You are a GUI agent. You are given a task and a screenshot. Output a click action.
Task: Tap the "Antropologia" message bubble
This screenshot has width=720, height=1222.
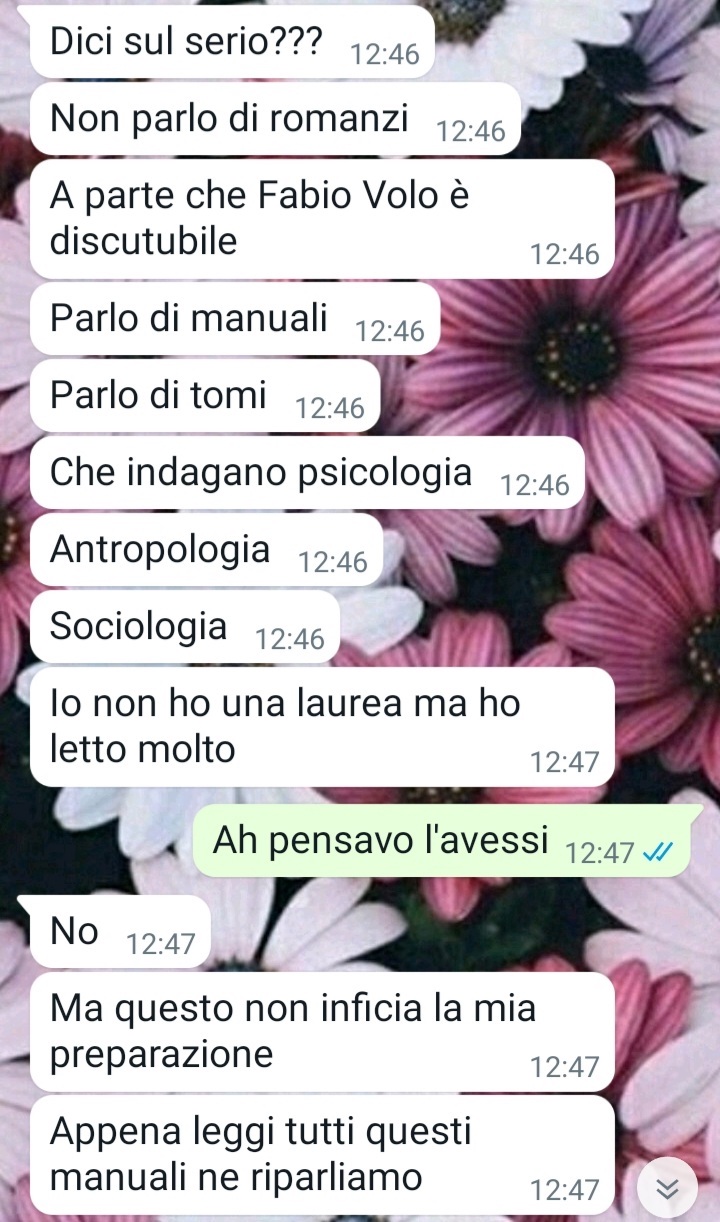[x=207, y=549]
